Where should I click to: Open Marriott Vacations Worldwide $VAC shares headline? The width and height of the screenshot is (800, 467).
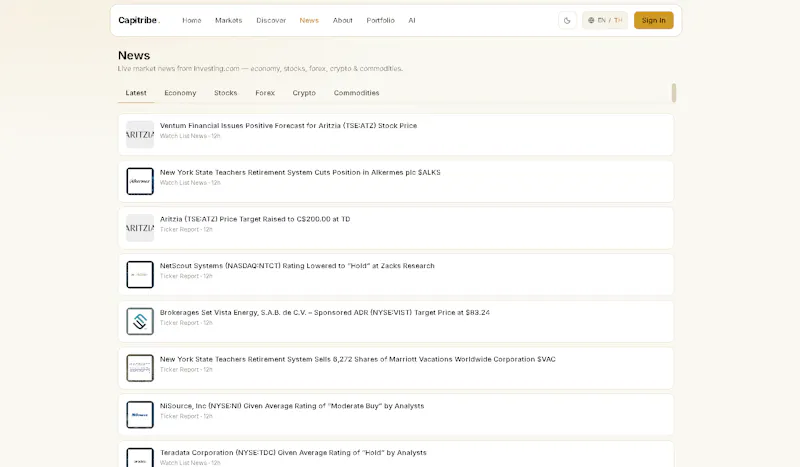click(358, 359)
